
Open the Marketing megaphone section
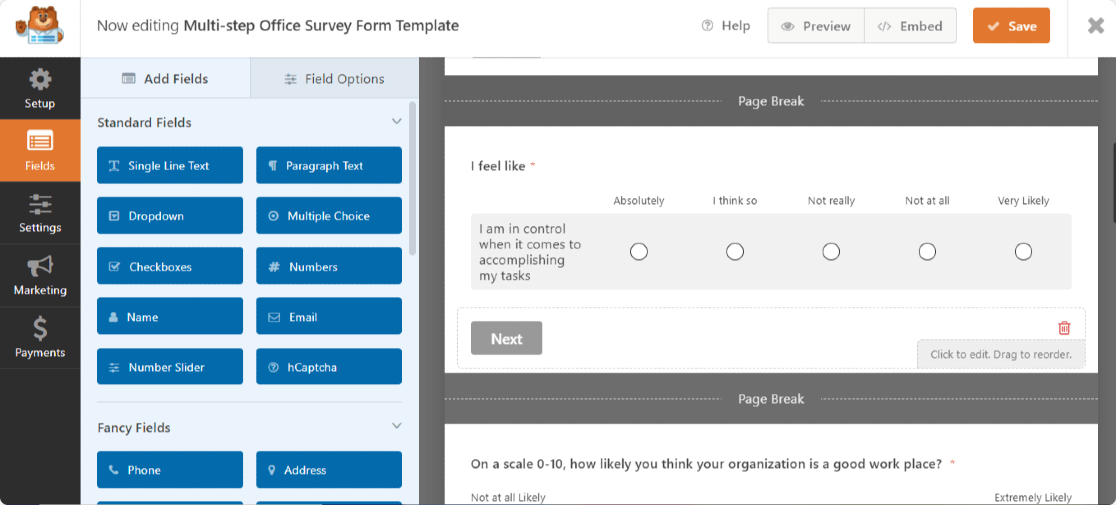tap(40, 275)
